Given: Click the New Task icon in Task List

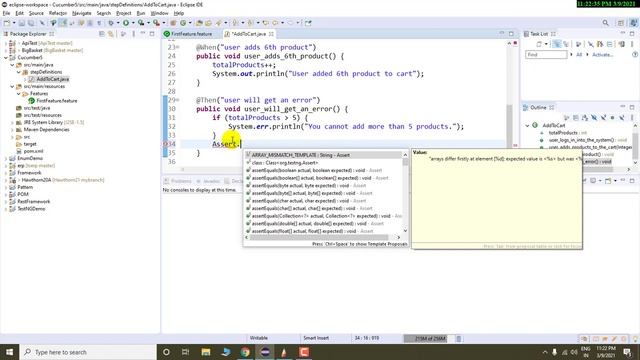Looking at the screenshot, I should [539, 44].
